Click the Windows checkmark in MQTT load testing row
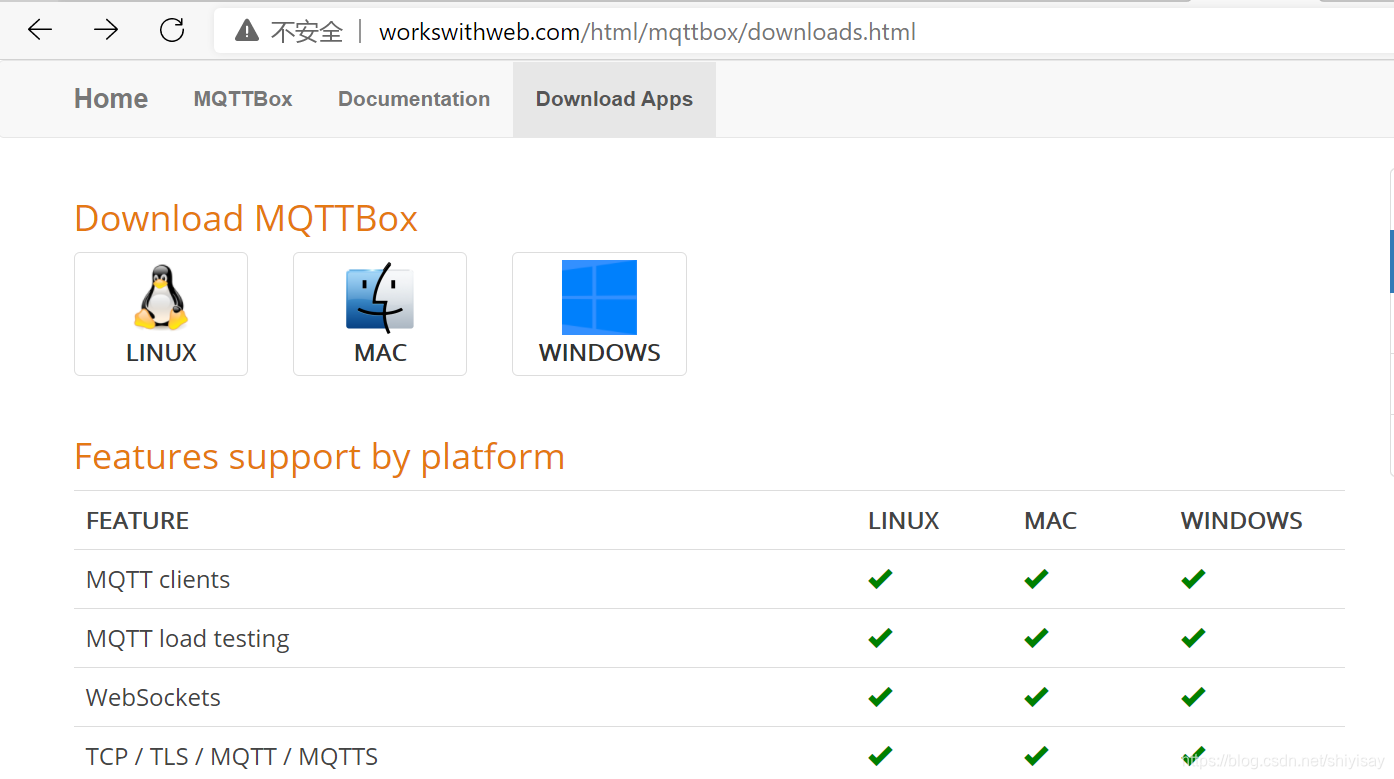Image resolution: width=1394 pixels, height=779 pixels. [x=1193, y=638]
